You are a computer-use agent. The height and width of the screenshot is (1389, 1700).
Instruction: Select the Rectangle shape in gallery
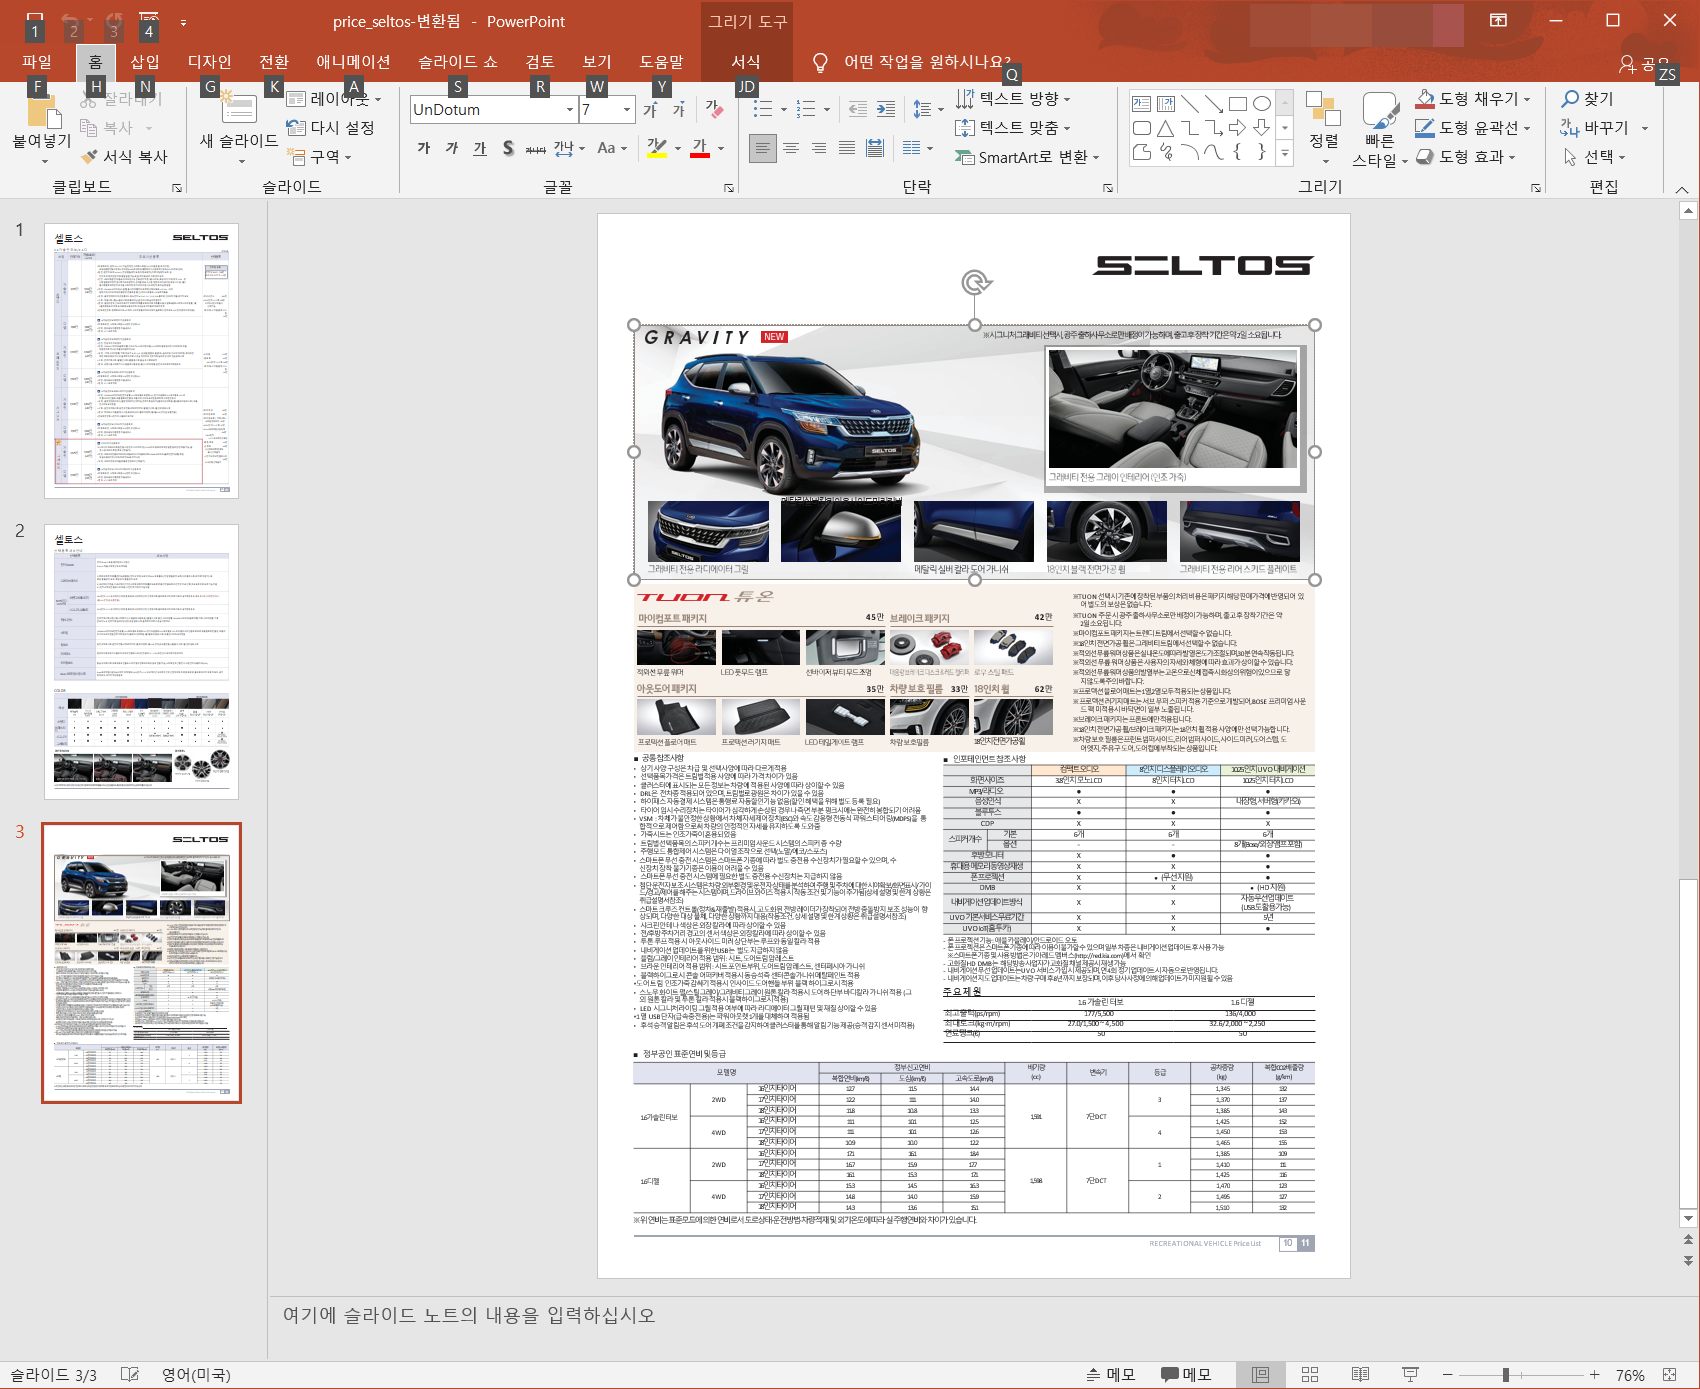tap(1238, 104)
